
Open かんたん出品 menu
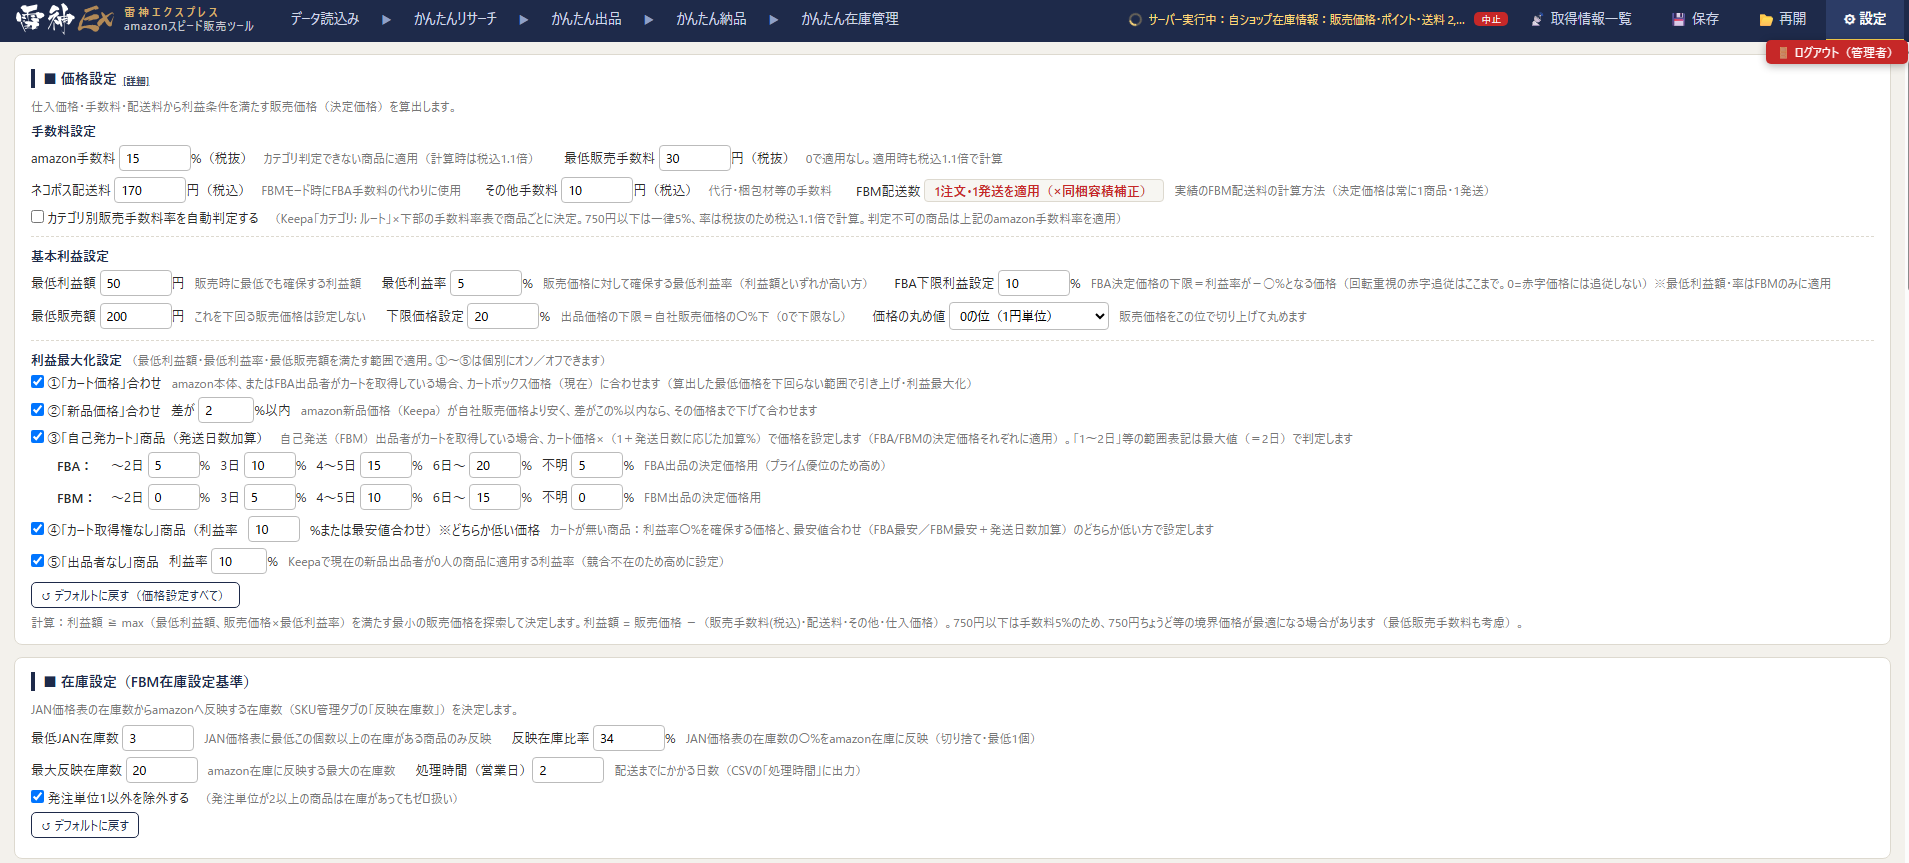tap(586, 19)
